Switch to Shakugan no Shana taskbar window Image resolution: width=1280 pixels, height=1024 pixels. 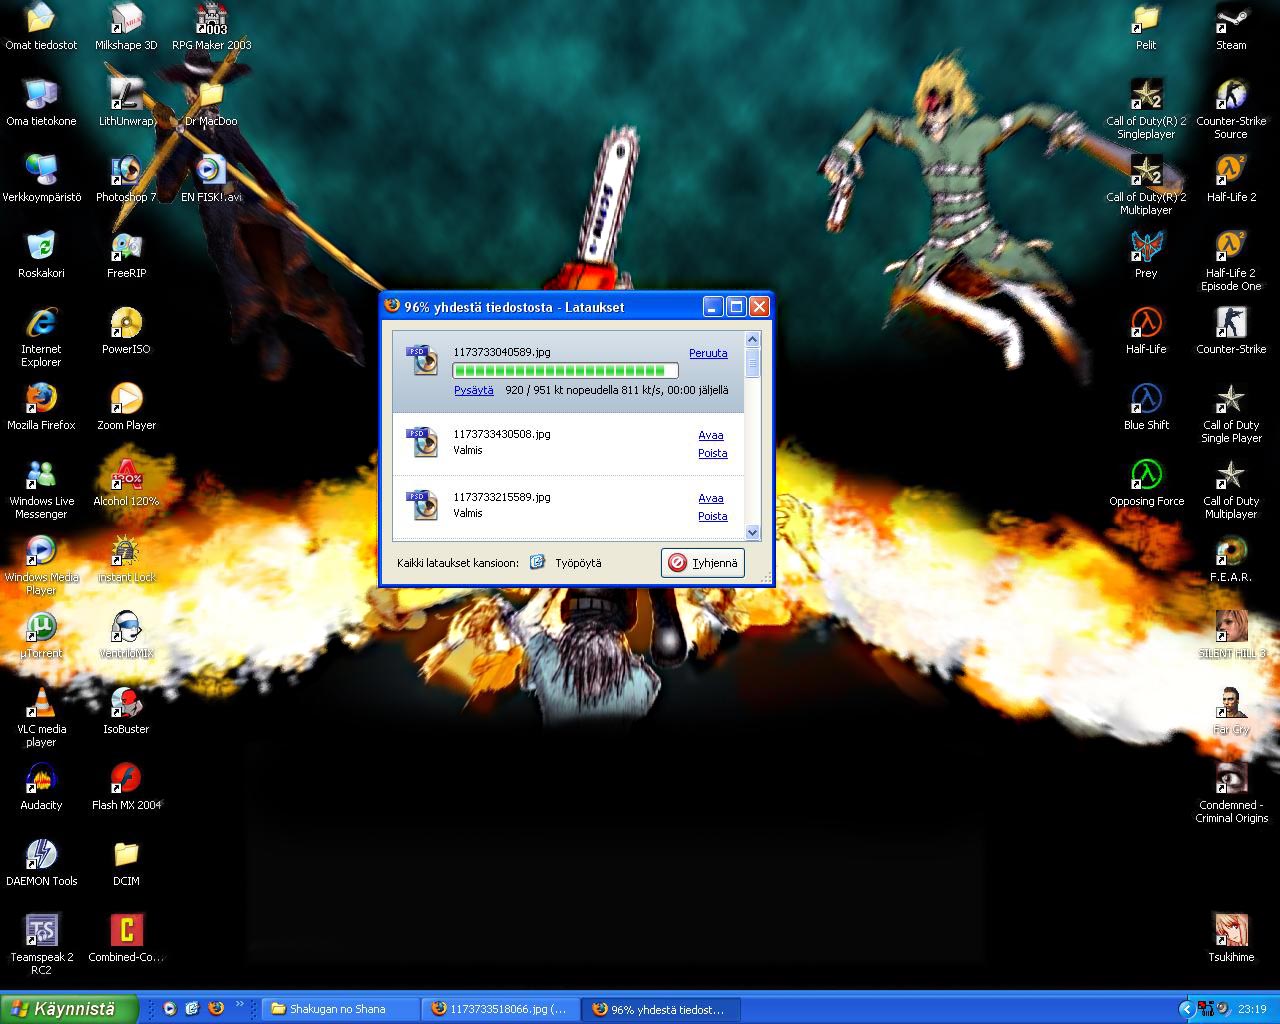click(340, 1009)
